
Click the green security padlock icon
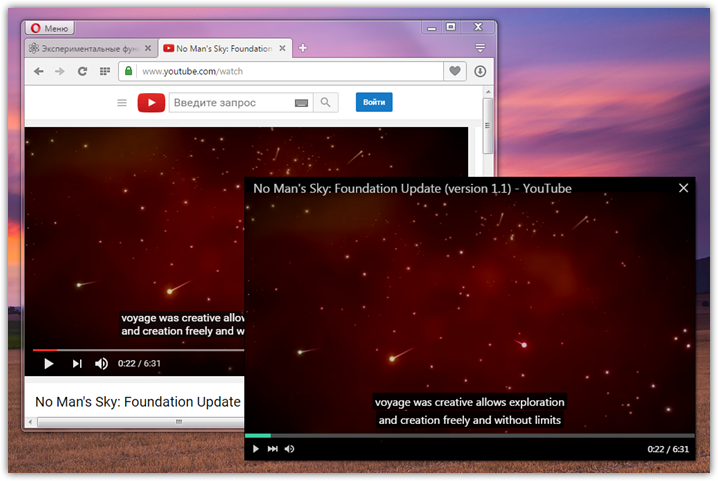pos(129,71)
